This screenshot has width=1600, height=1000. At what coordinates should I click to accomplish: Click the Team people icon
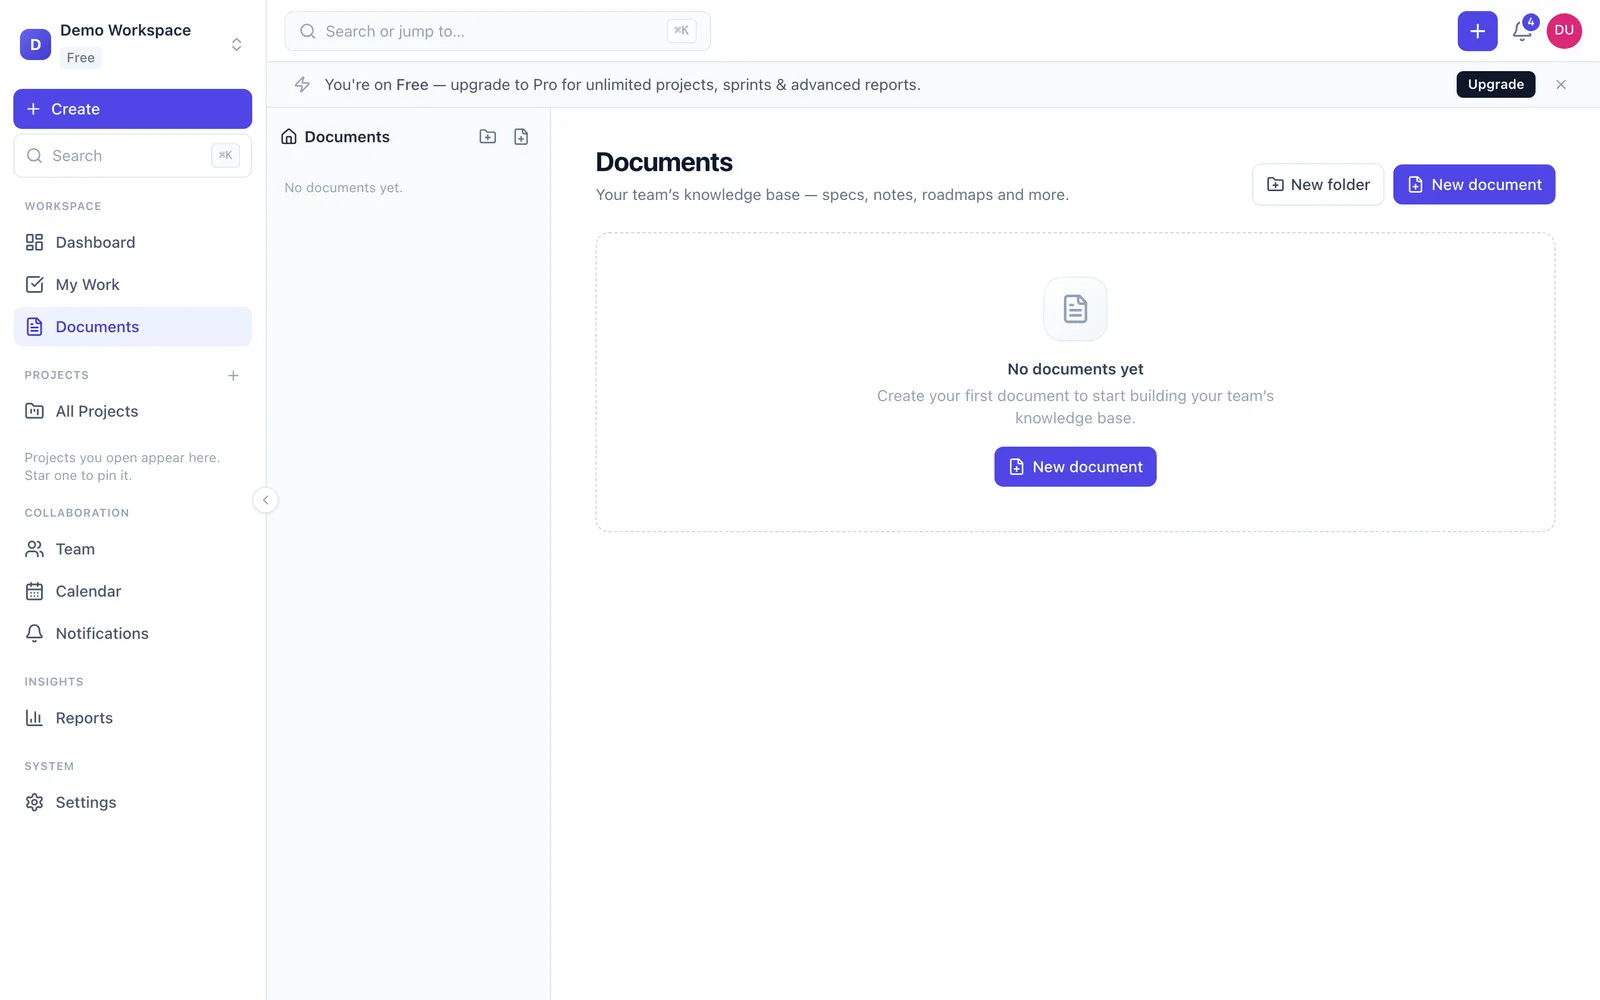tap(34, 549)
